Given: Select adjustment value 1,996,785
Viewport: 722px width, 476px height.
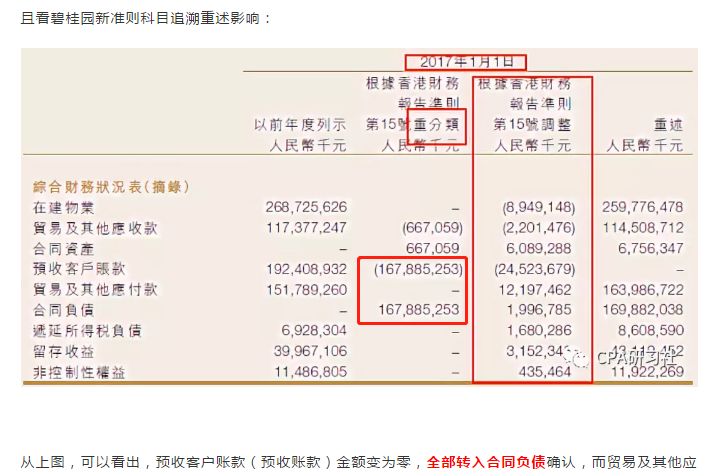Looking at the screenshot, I should (x=538, y=310).
